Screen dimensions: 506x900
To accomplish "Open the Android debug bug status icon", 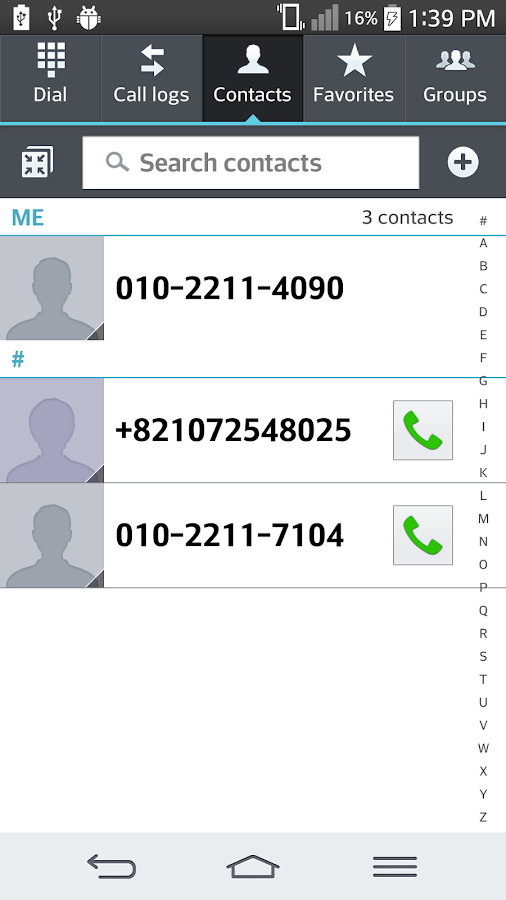I will point(89,17).
